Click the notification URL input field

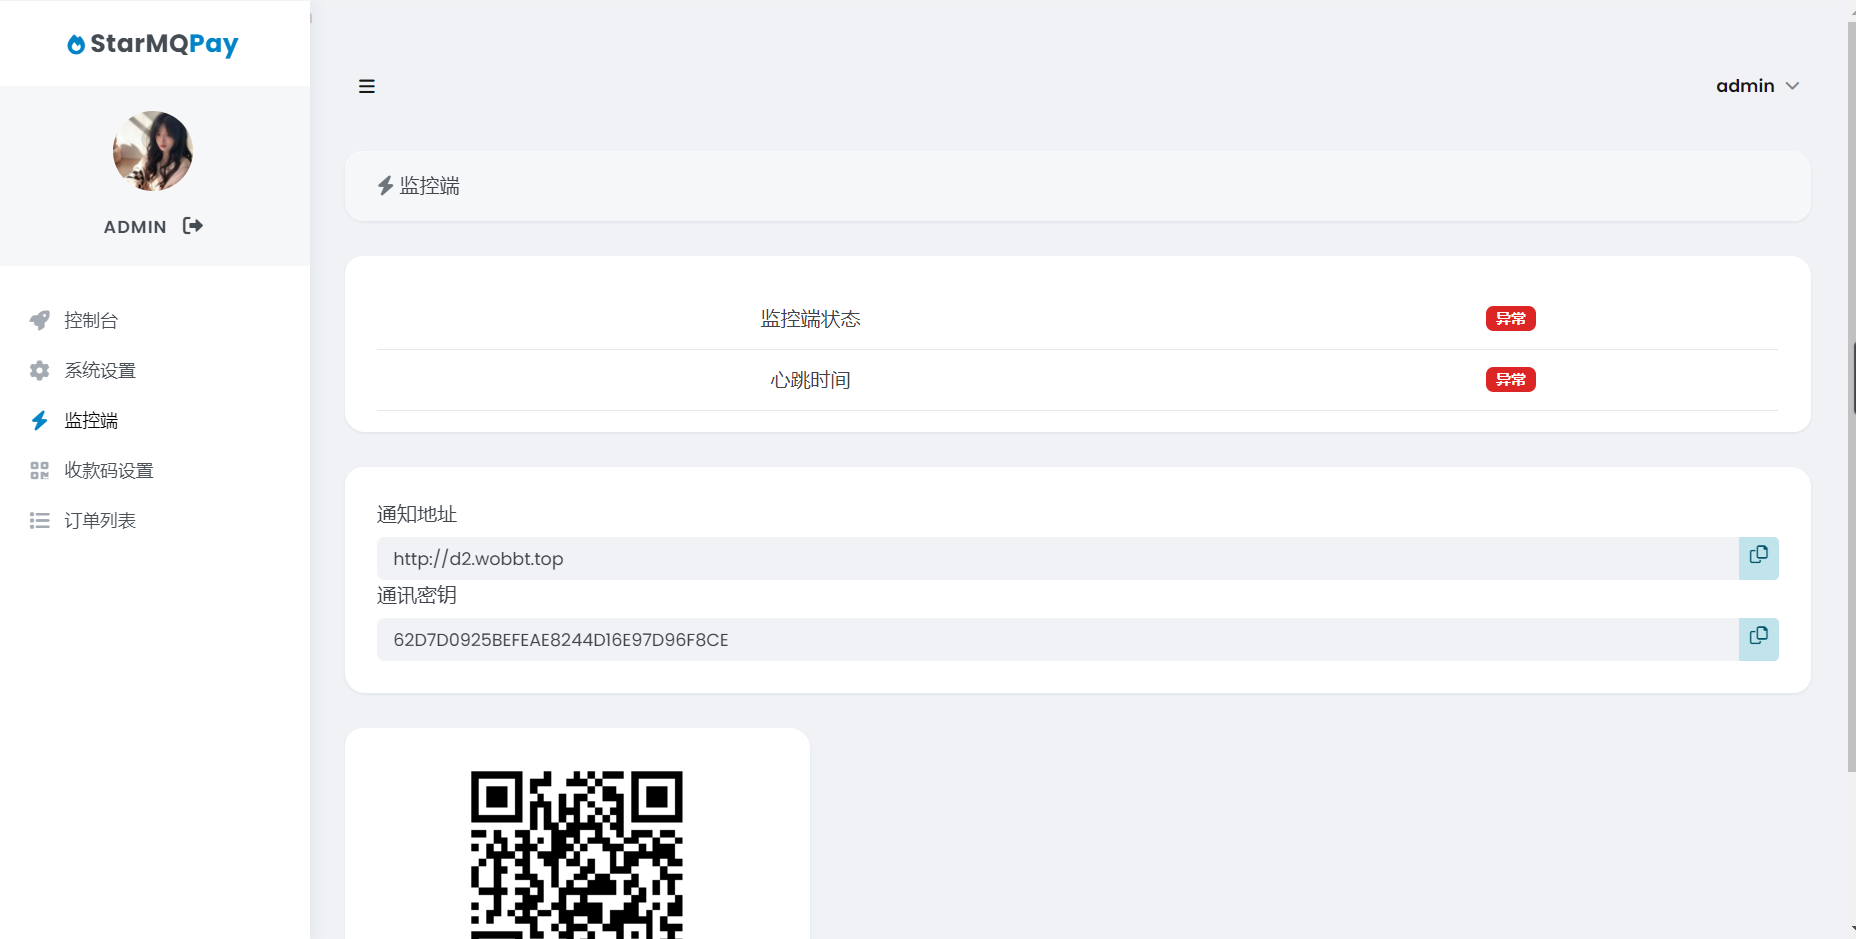click(900, 558)
